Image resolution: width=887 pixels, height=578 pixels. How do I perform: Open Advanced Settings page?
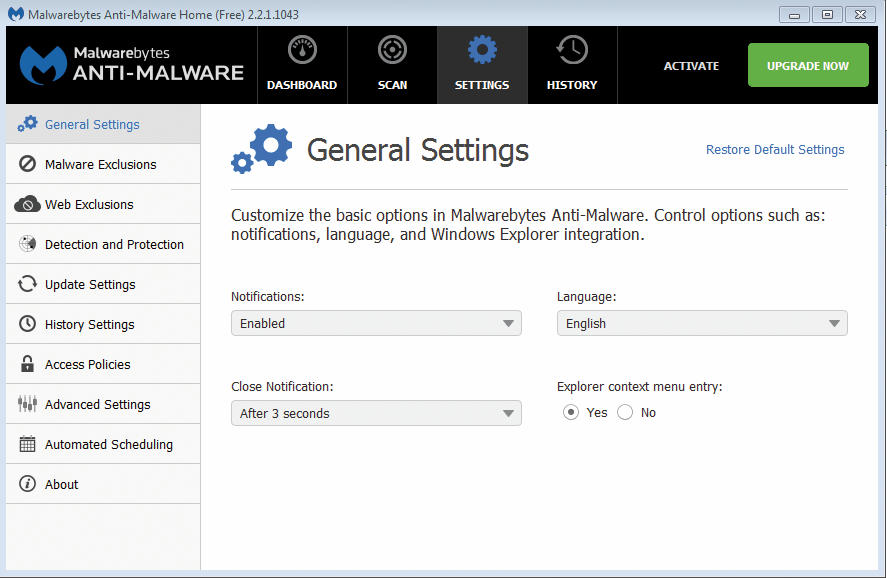click(103, 404)
